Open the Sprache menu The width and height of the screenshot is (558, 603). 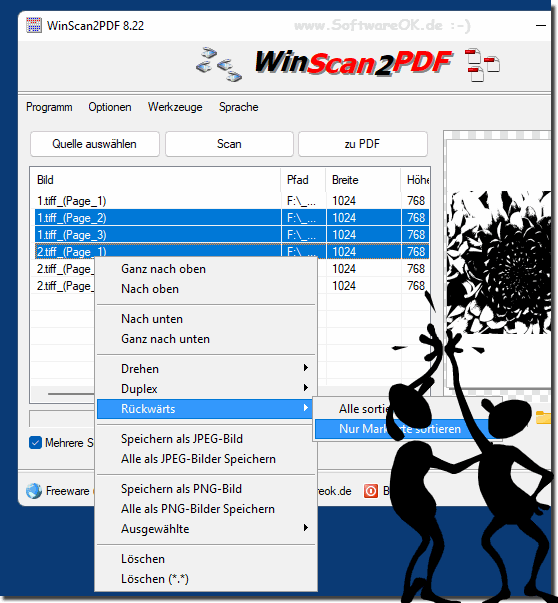[x=238, y=107]
